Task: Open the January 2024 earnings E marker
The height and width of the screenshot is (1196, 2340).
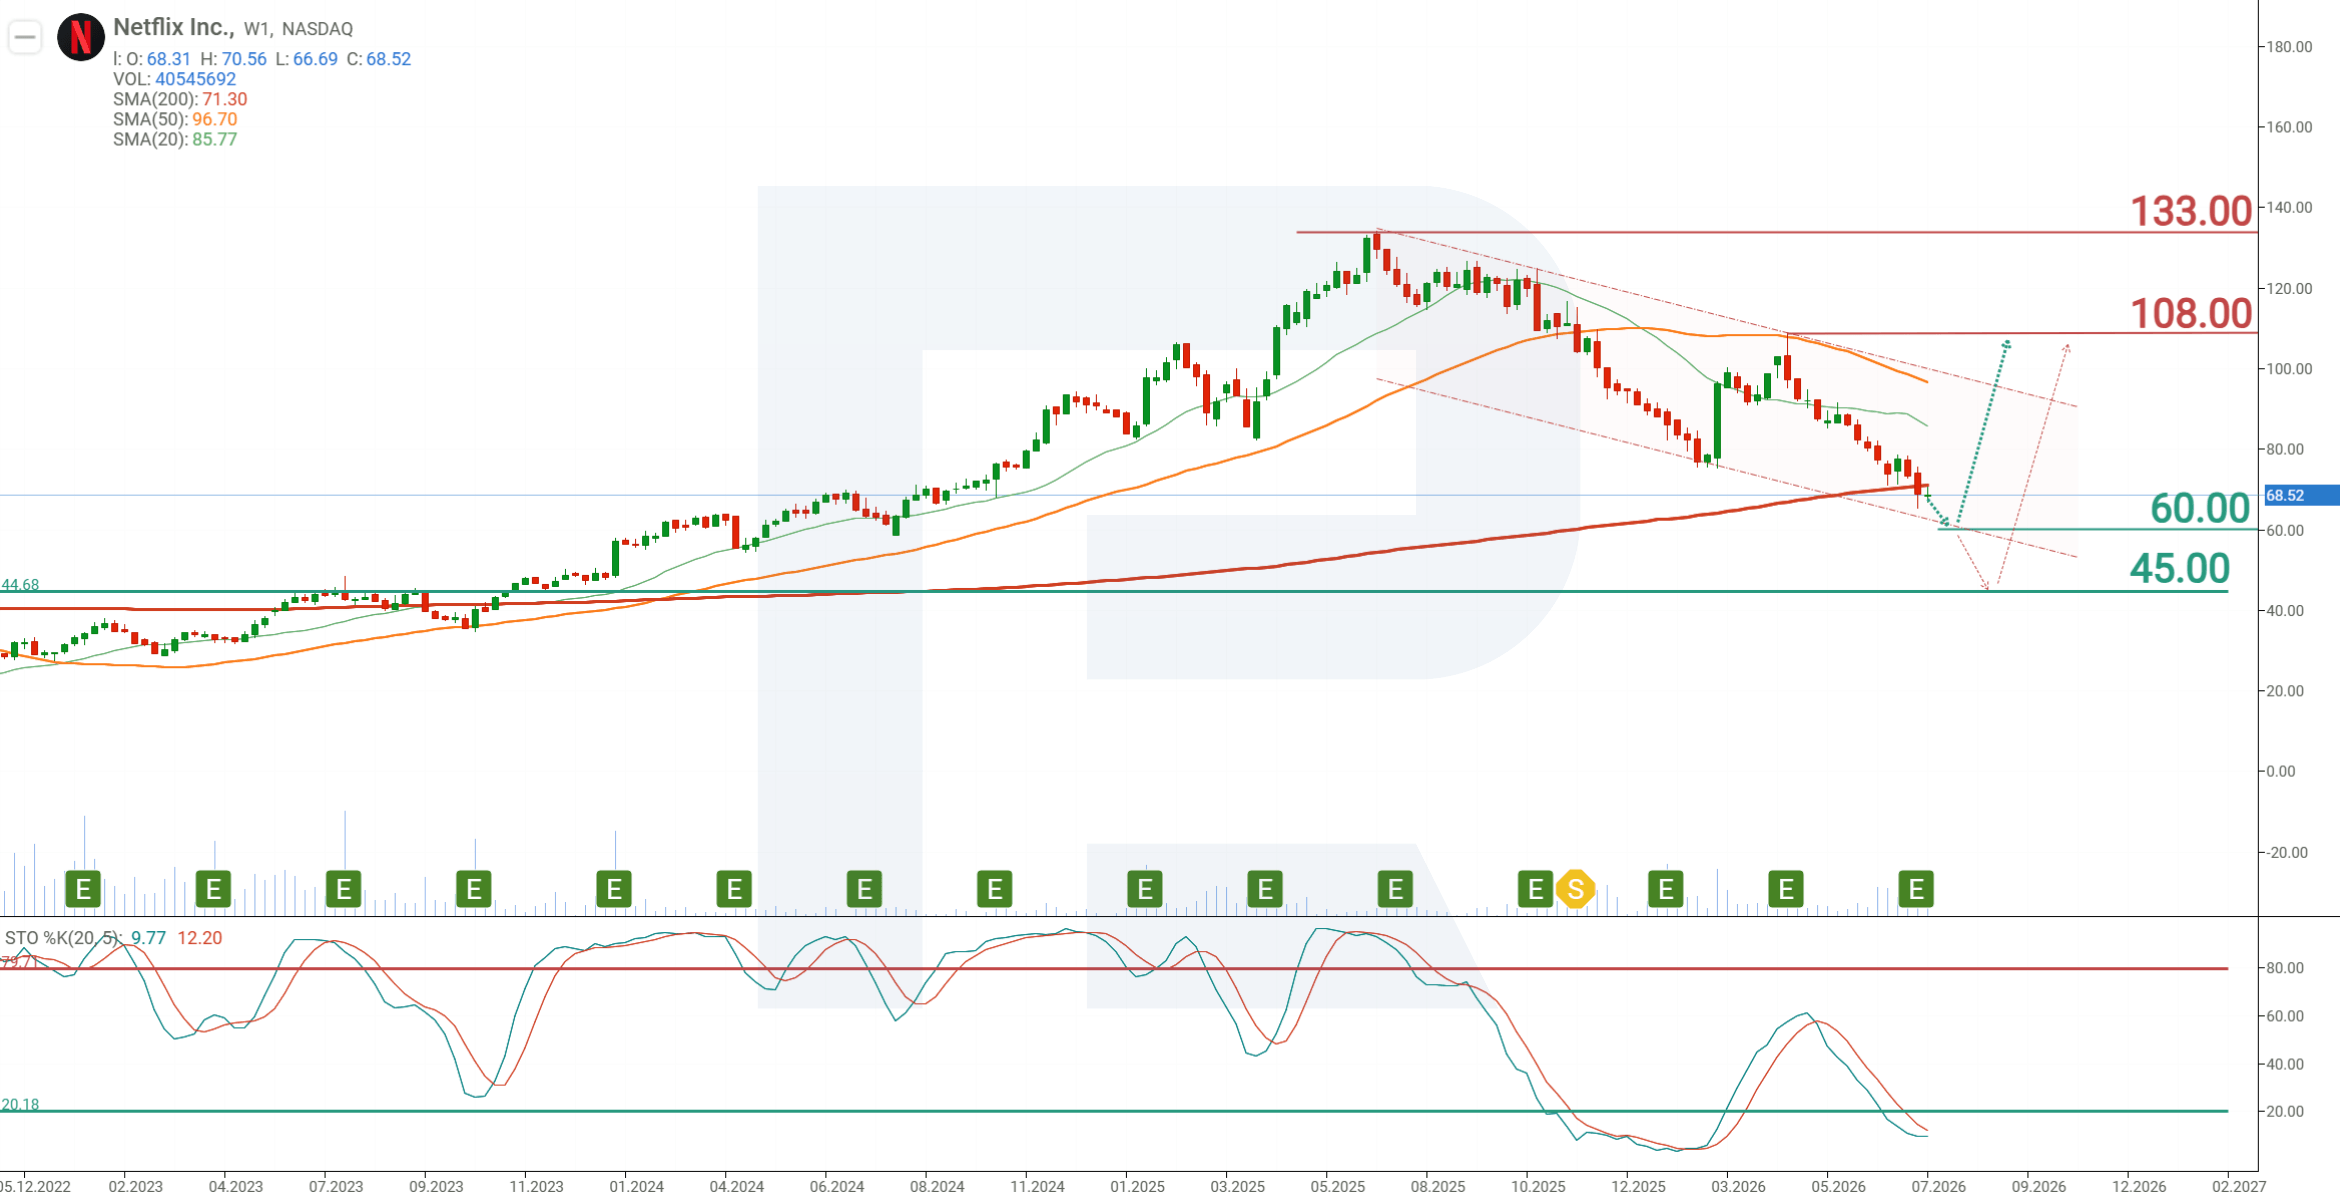Action: point(614,888)
